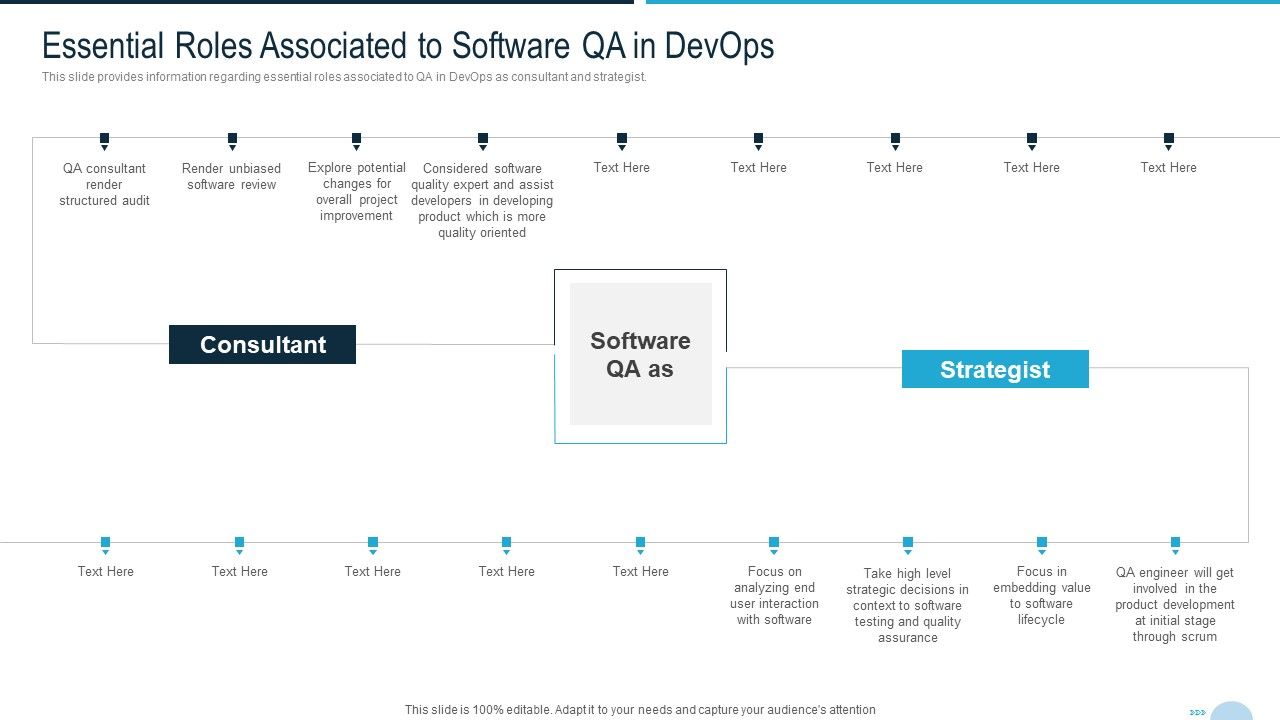Click the footer note 'This slide is 100% editable'
1280x720 pixels.
click(640, 710)
